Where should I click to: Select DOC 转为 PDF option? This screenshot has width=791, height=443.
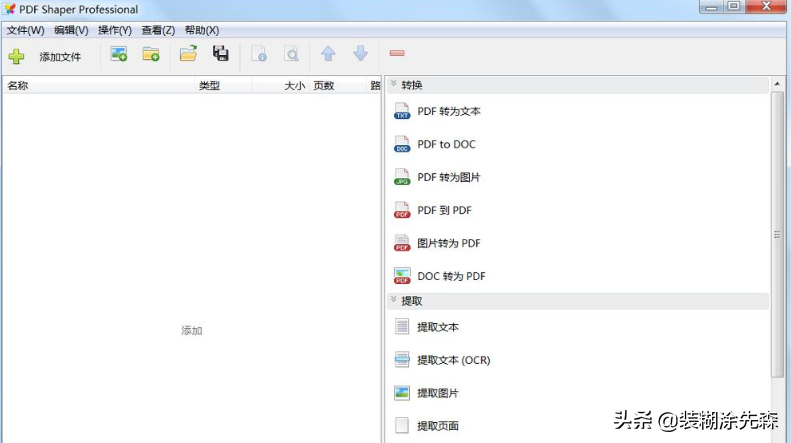tap(451, 276)
